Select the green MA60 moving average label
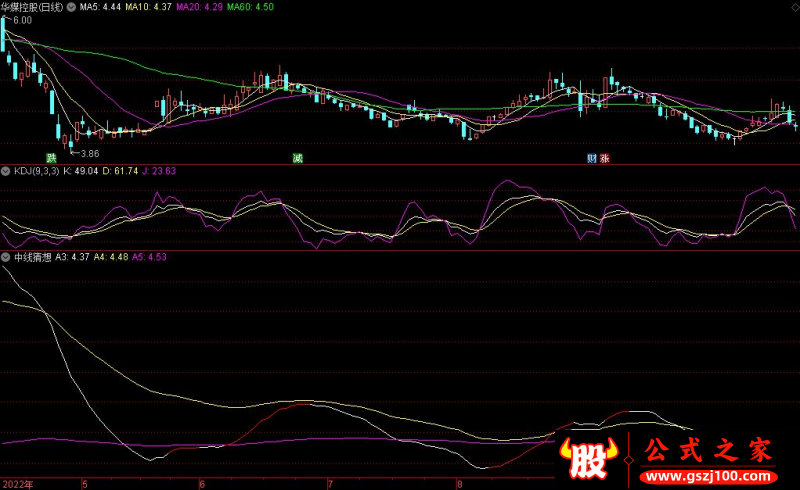Image resolution: width=800 pixels, height=490 pixels. [x=249, y=7]
